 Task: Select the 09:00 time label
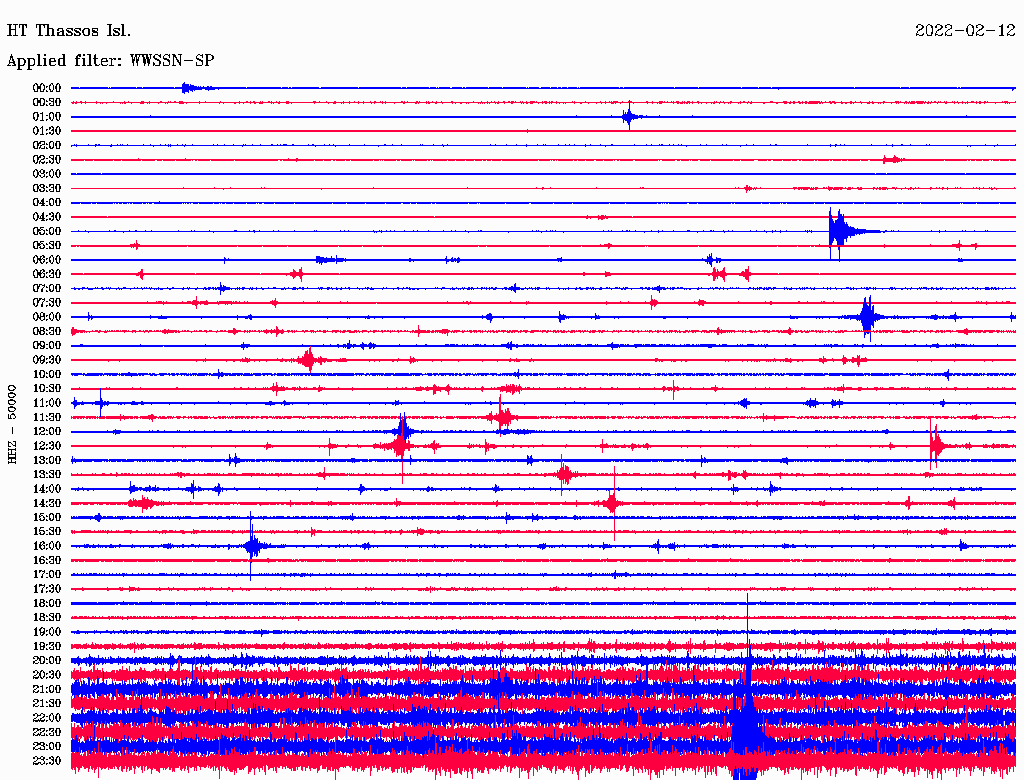46,346
